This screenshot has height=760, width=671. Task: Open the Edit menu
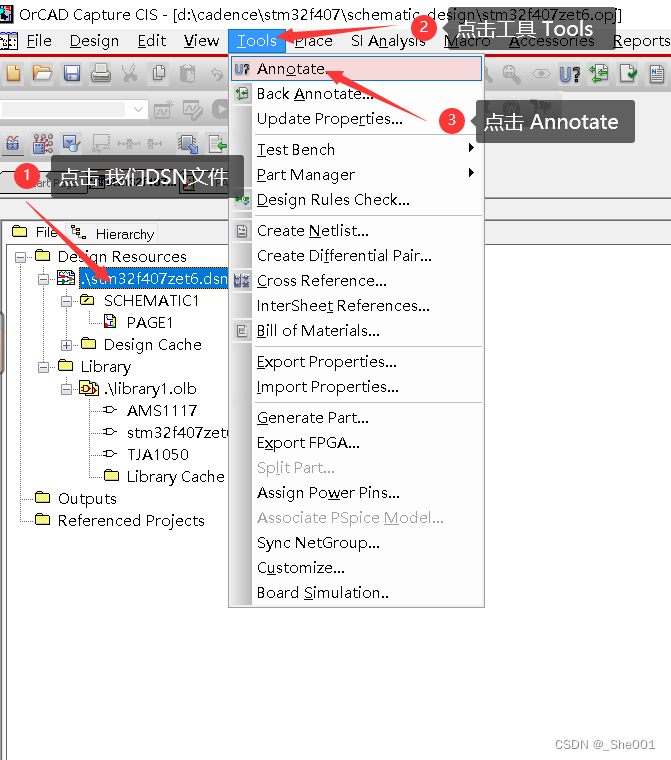point(152,41)
